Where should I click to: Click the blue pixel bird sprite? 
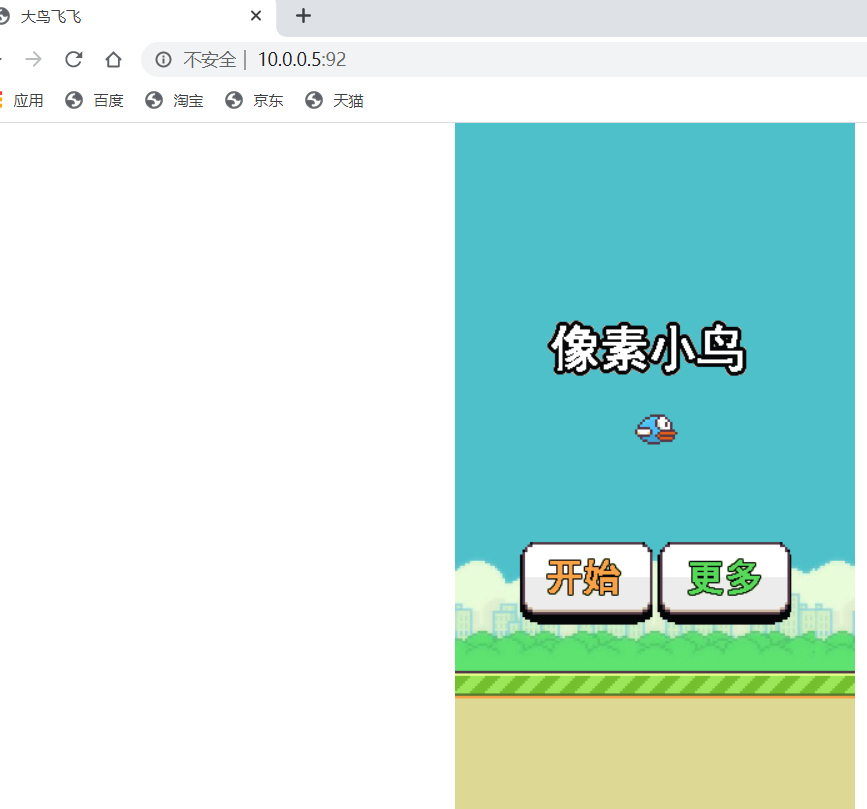[x=656, y=430]
